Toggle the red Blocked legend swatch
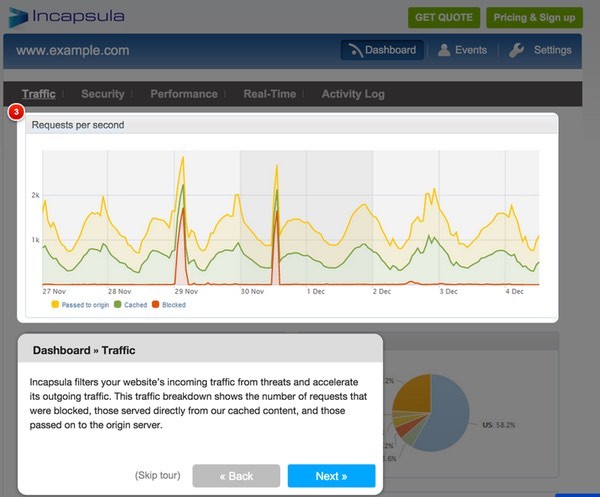Viewport: 600px width, 497px height. (155, 305)
